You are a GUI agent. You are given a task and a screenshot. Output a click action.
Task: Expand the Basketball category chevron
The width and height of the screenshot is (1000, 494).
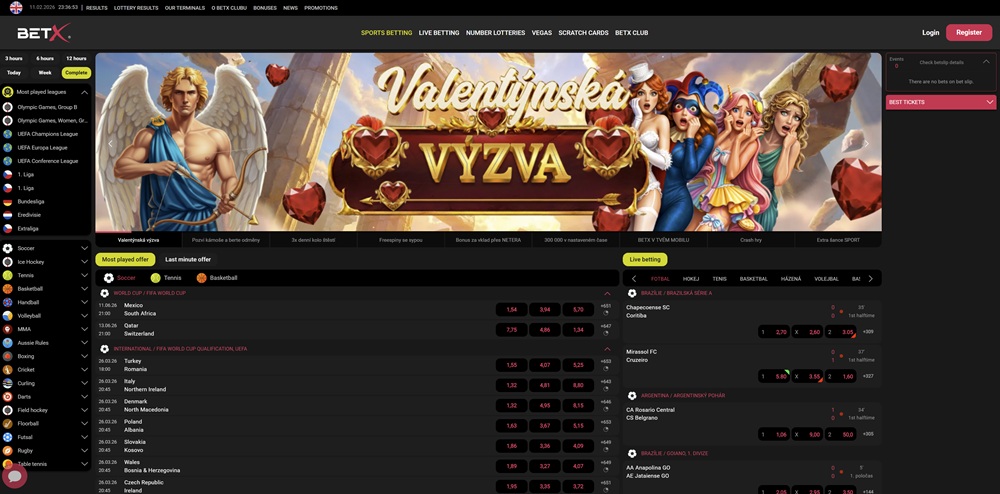coord(84,289)
